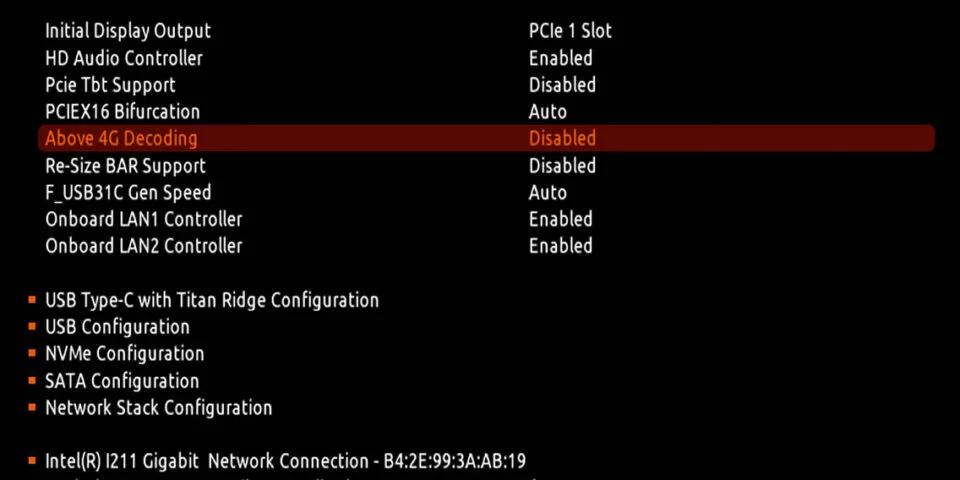Open Intel(R) I211 Gigabit Network Connection entry

[x=285, y=461]
